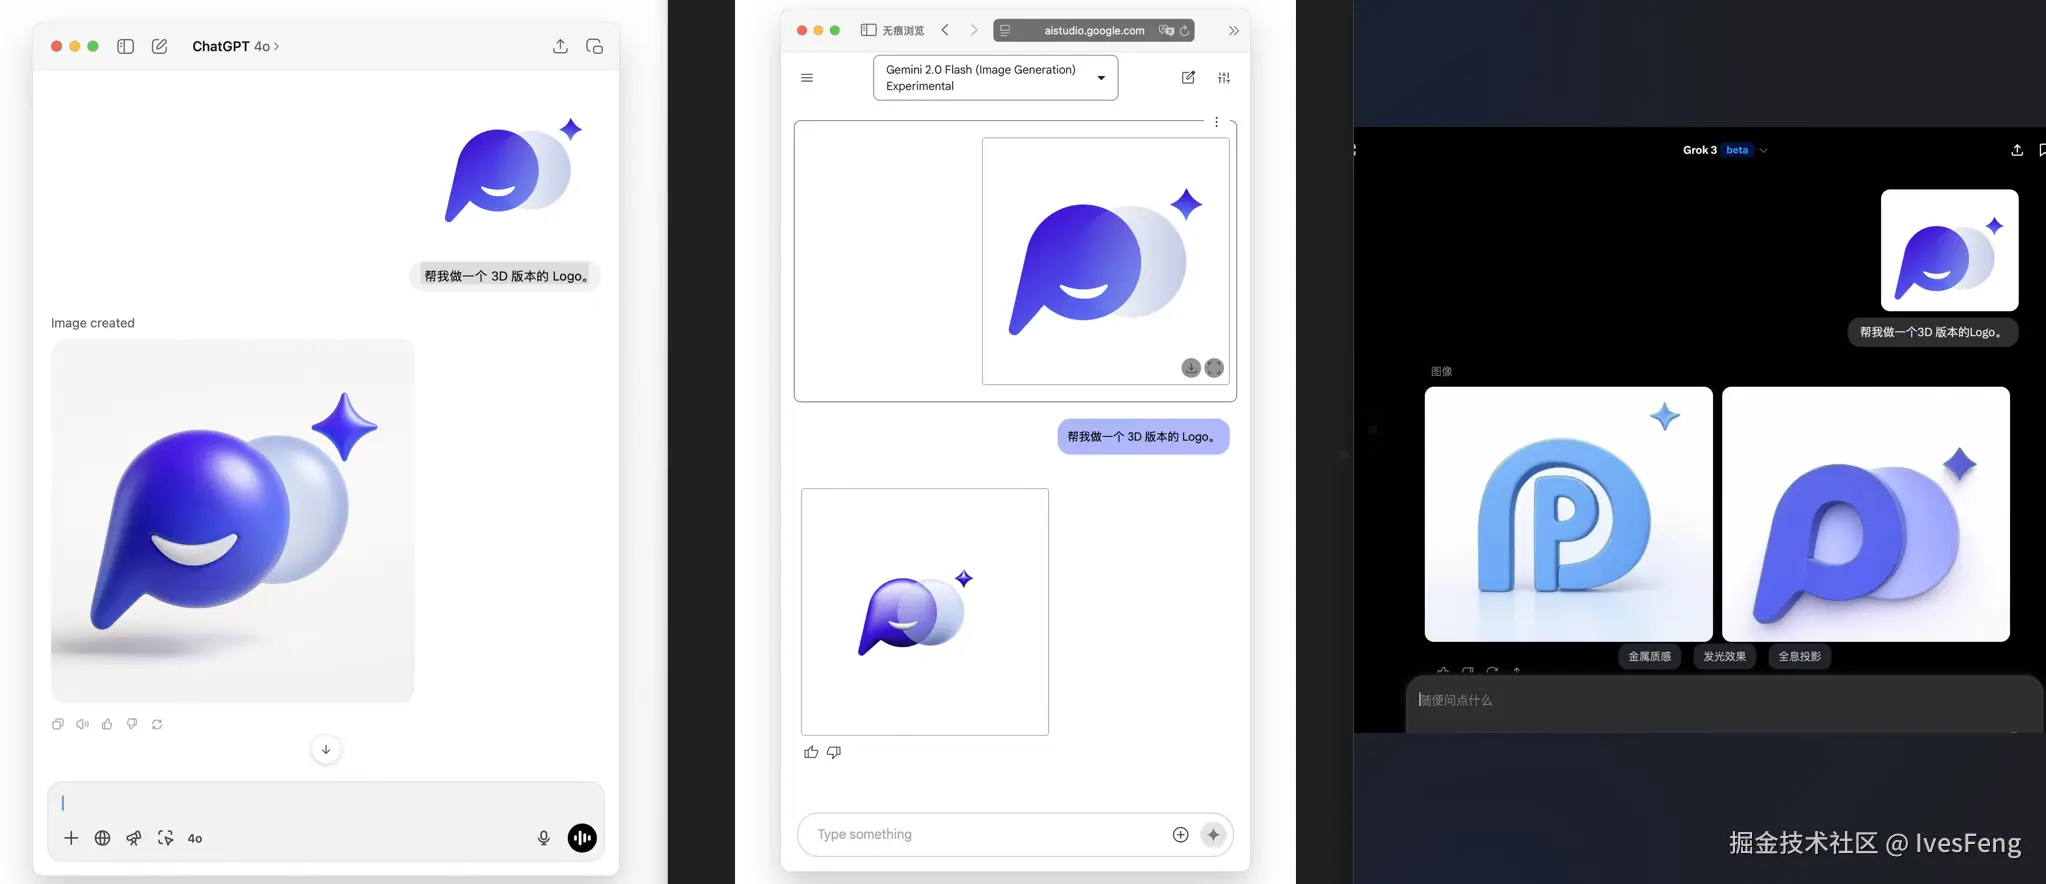Add media with the plus circle in AI Studio

click(x=1180, y=834)
